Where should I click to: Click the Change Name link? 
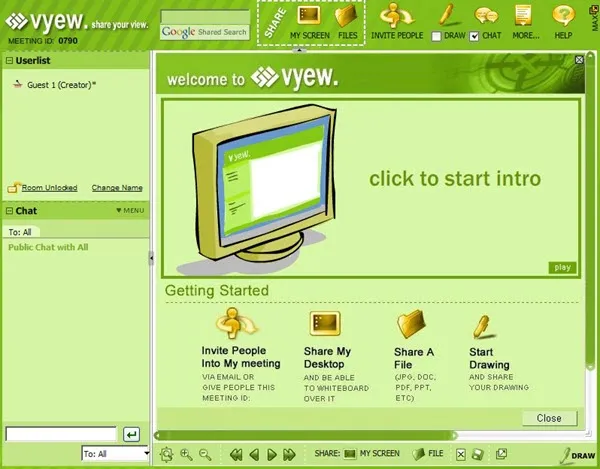[x=117, y=188]
